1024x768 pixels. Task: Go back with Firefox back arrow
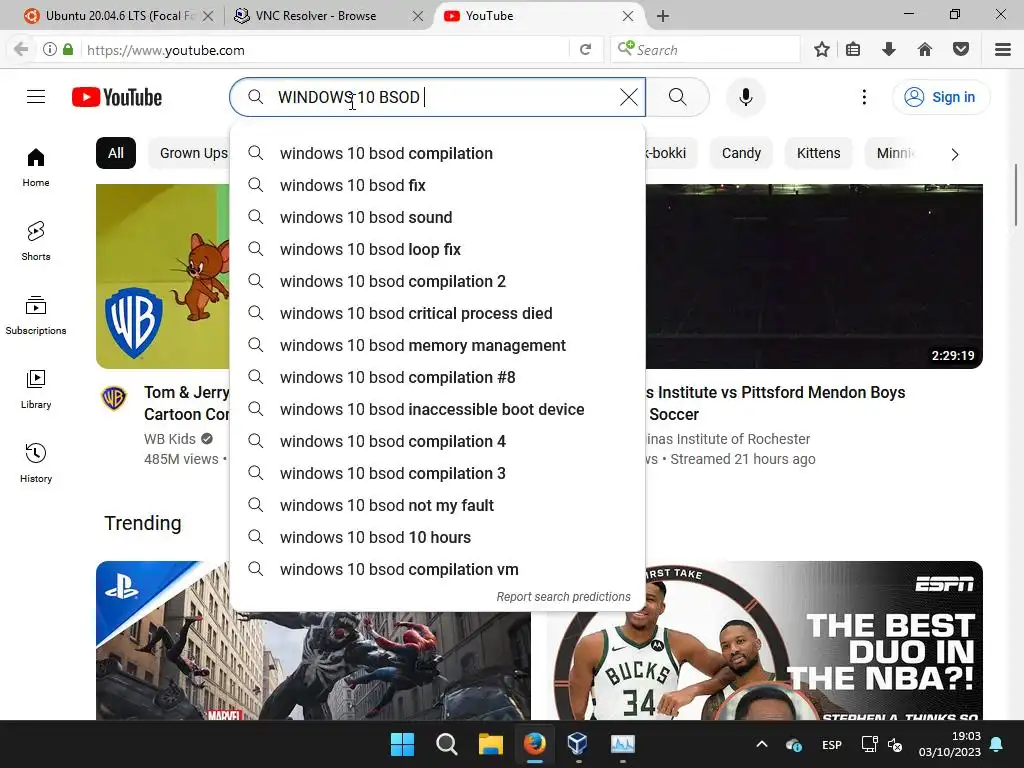[21, 50]
